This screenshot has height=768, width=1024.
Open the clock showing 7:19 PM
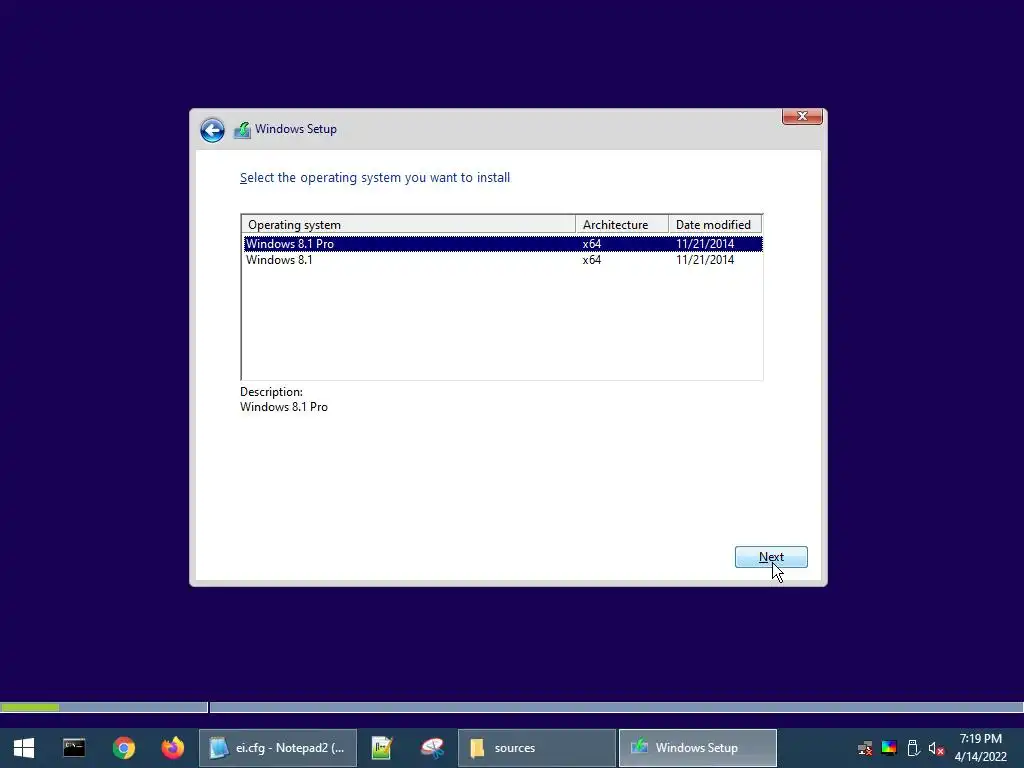coord(980,748)
